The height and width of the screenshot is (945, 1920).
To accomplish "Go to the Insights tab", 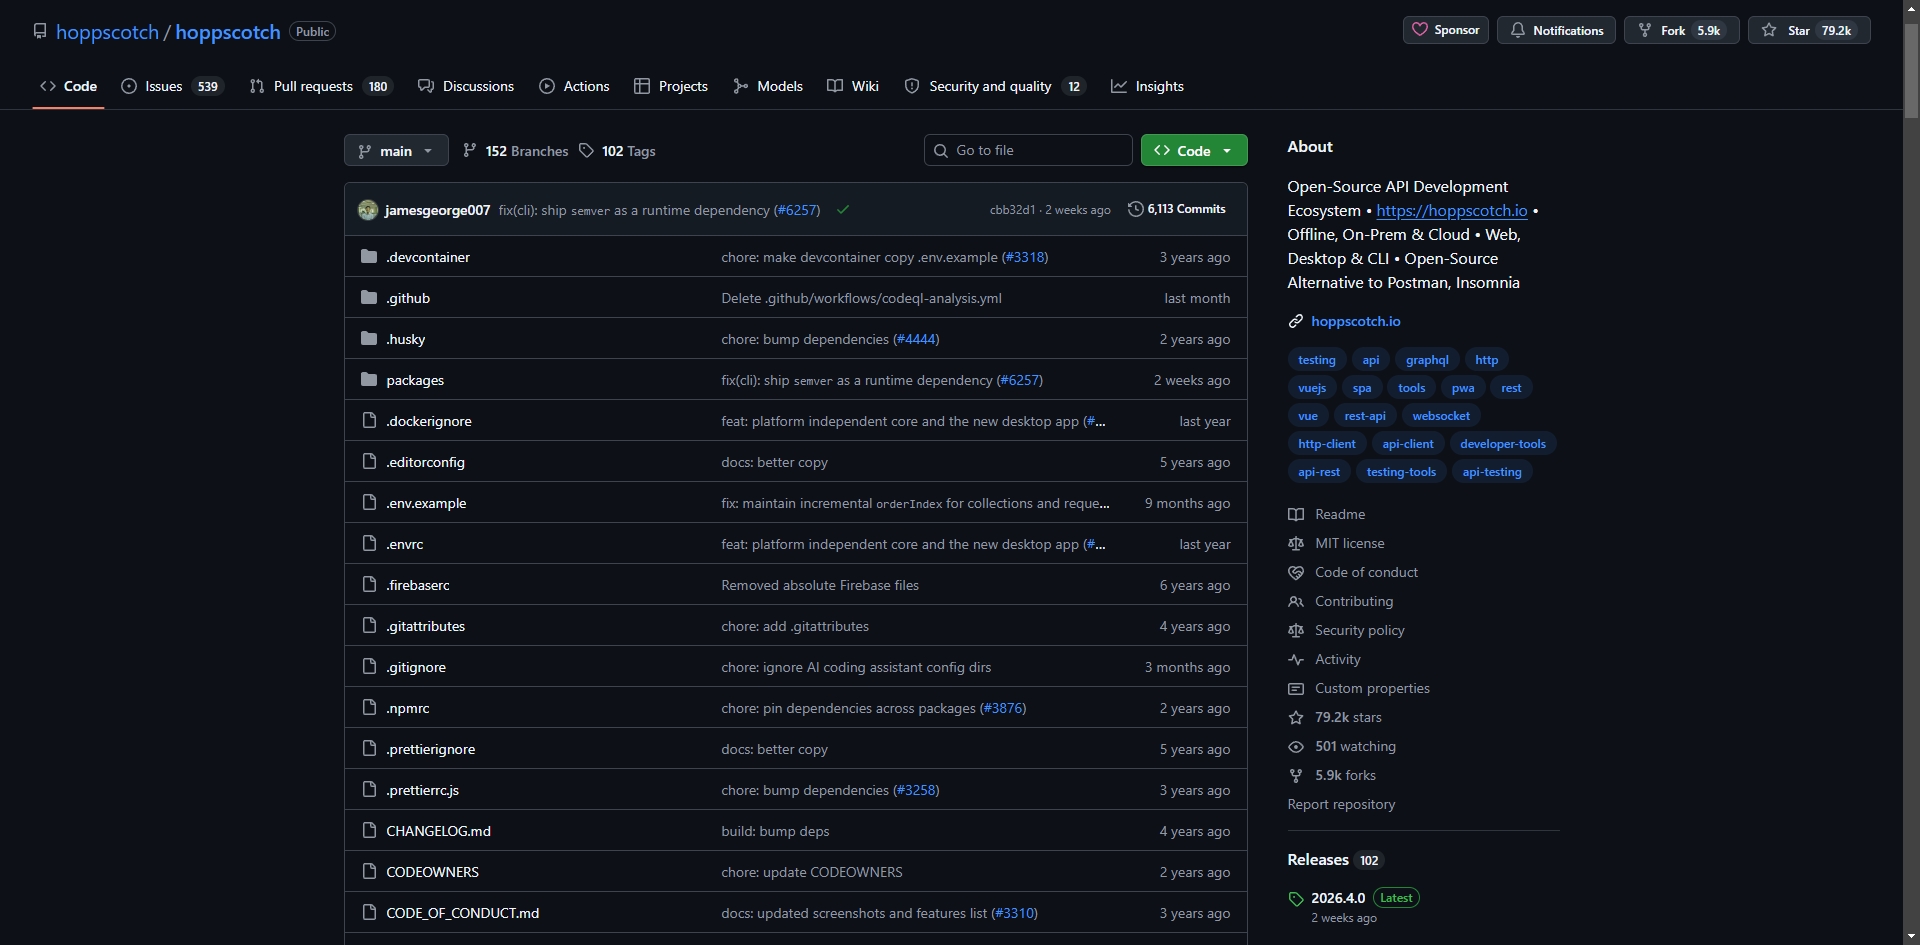I will pyautogui.click(x=1147, y=86).
